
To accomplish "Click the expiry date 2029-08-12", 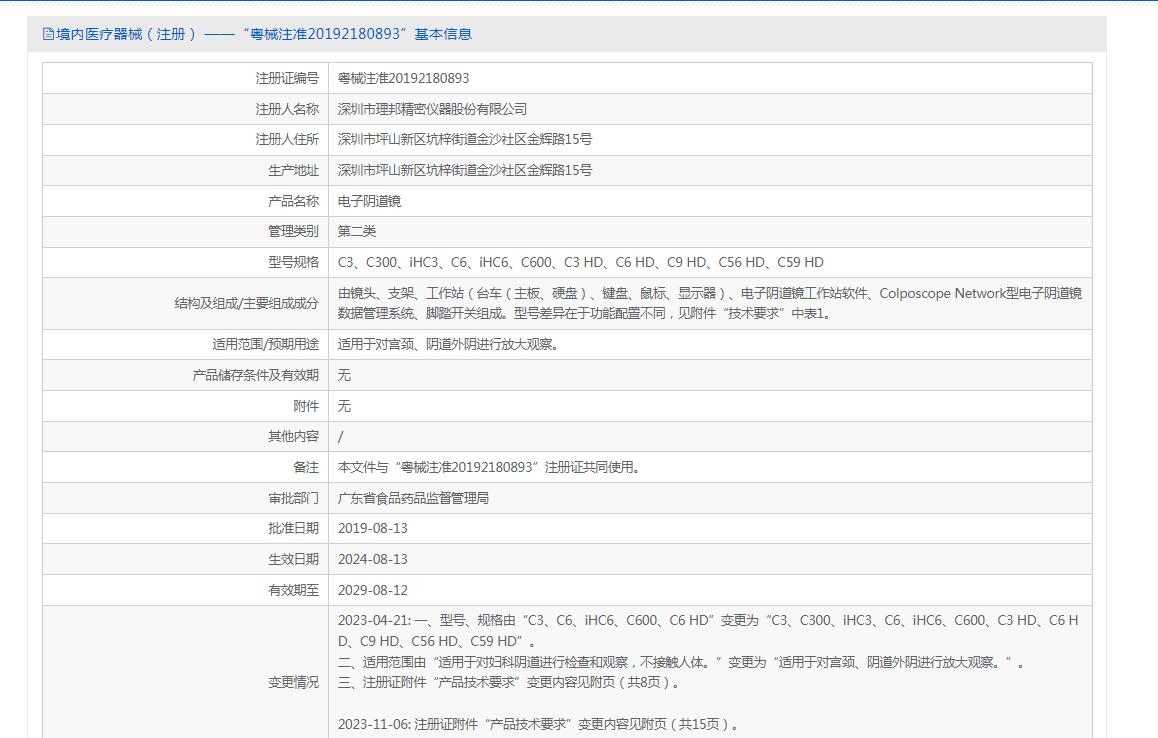I will click(x=372, y=590).
